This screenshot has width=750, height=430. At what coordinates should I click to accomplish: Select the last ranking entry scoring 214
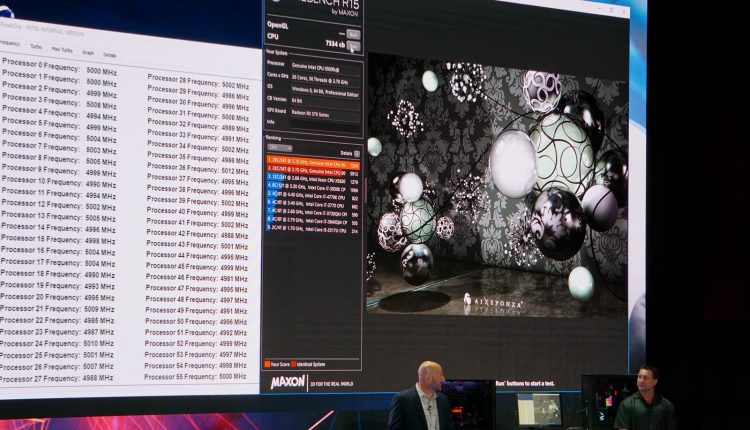pos(313,229)
